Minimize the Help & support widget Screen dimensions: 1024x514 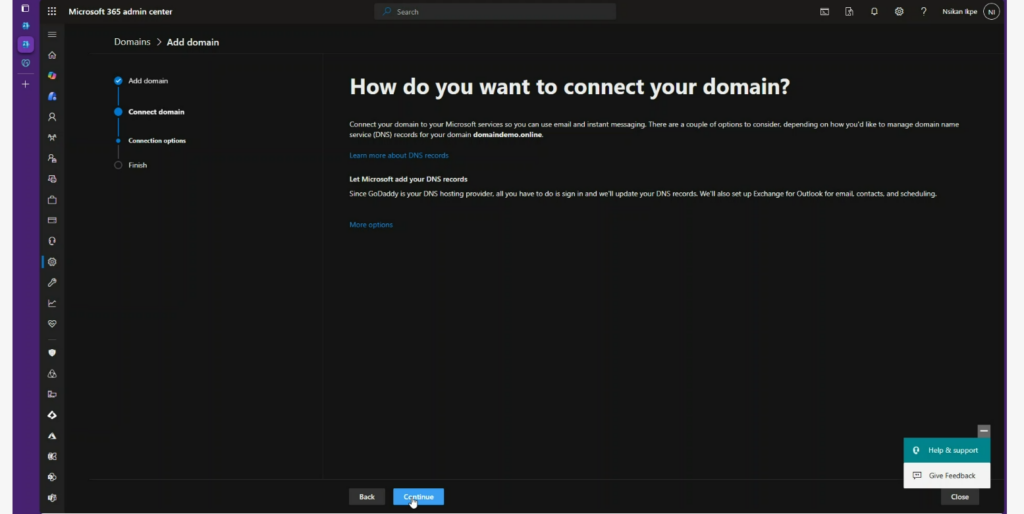click(984, 431)
